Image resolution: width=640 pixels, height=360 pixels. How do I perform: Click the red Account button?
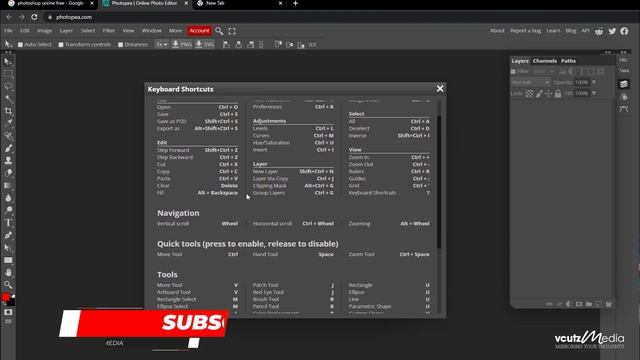point(199,31)
